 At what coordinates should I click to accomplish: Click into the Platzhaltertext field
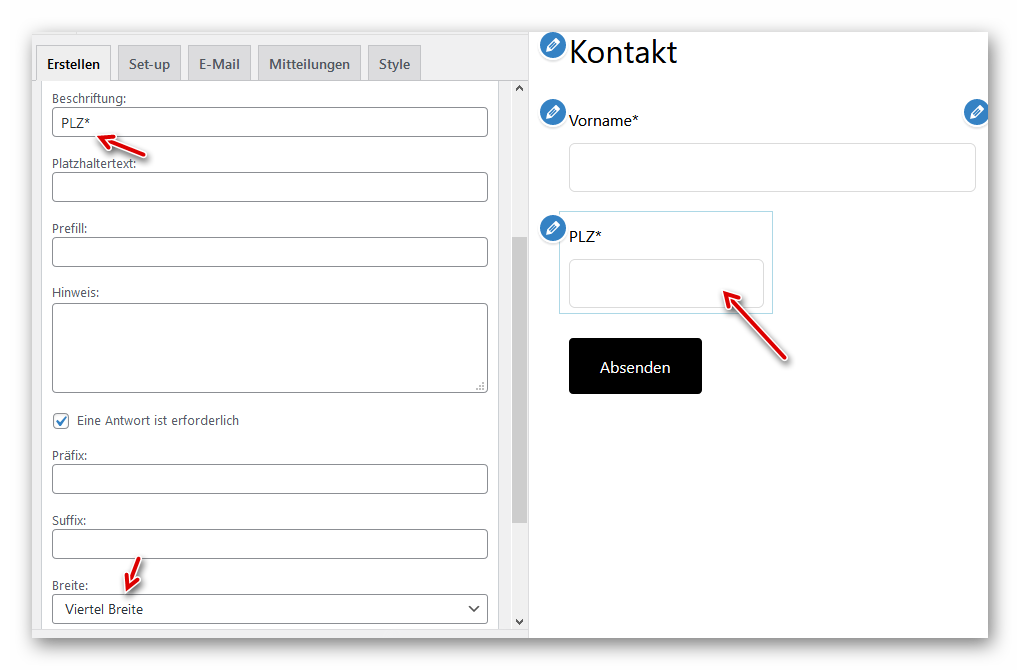pyautogui.click(x=270, y=187)
